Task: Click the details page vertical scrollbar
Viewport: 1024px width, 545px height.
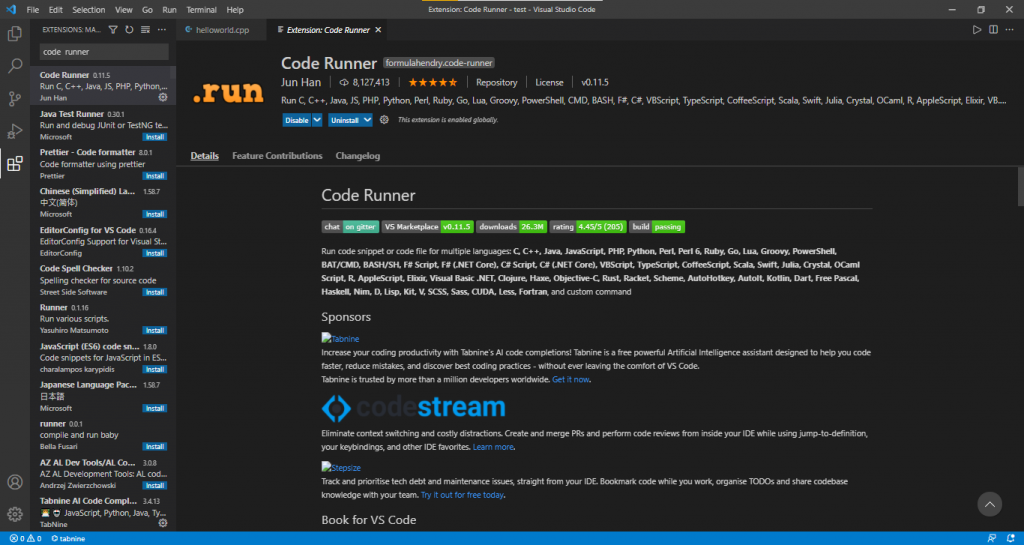Action: point(1020,185)
